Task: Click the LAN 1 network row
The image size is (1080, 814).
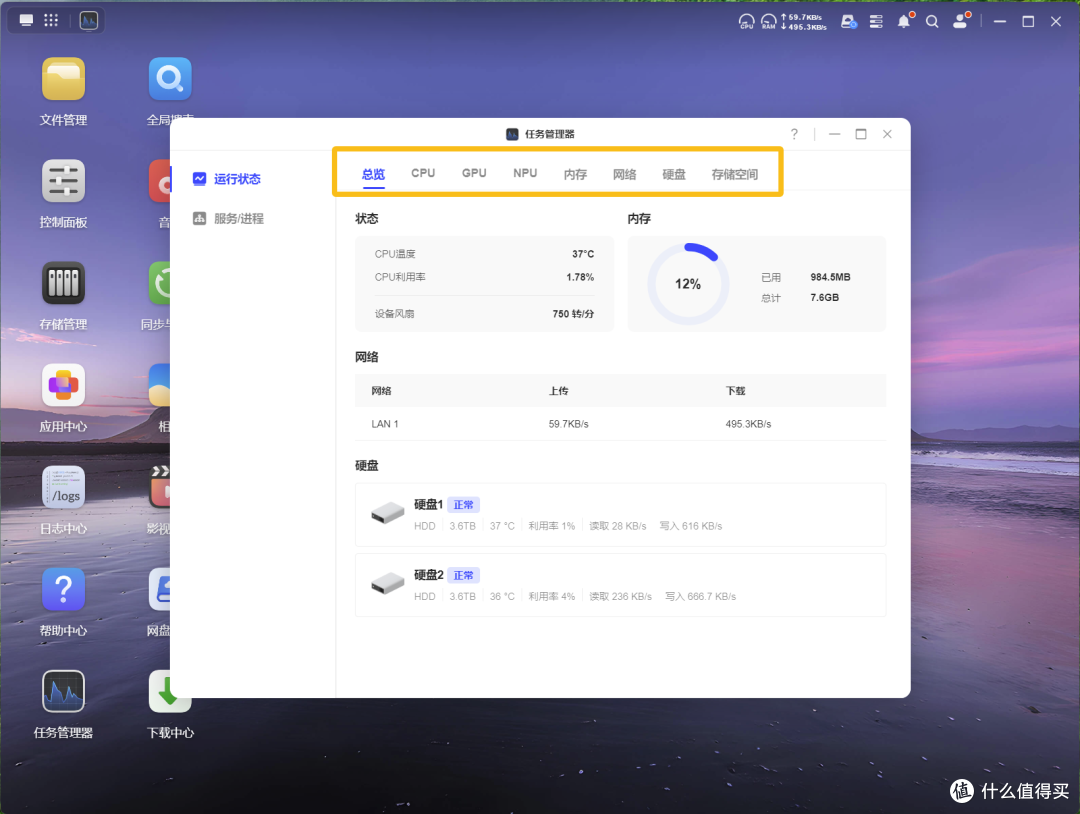Action: [620, 424]
